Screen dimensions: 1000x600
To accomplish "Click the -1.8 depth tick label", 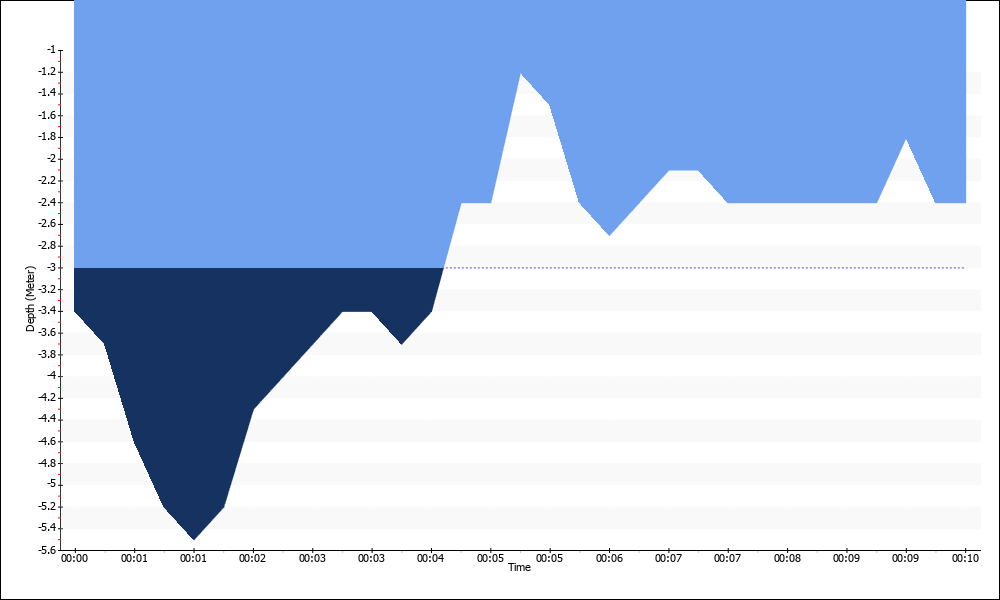I will (48, 136).
